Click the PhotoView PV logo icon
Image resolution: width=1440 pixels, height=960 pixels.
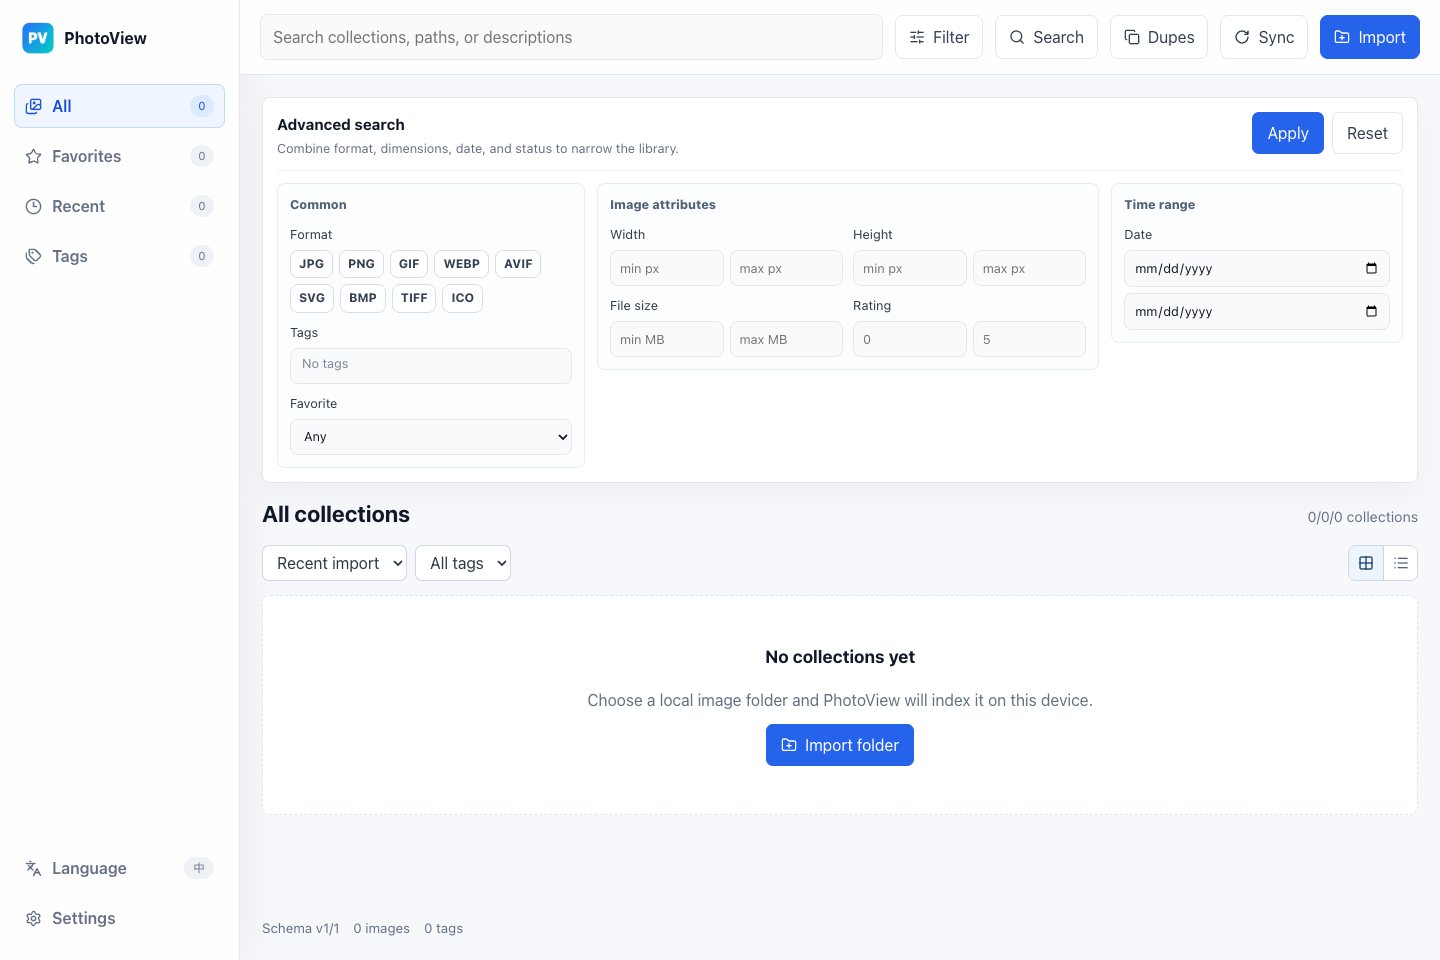[38, 38]
